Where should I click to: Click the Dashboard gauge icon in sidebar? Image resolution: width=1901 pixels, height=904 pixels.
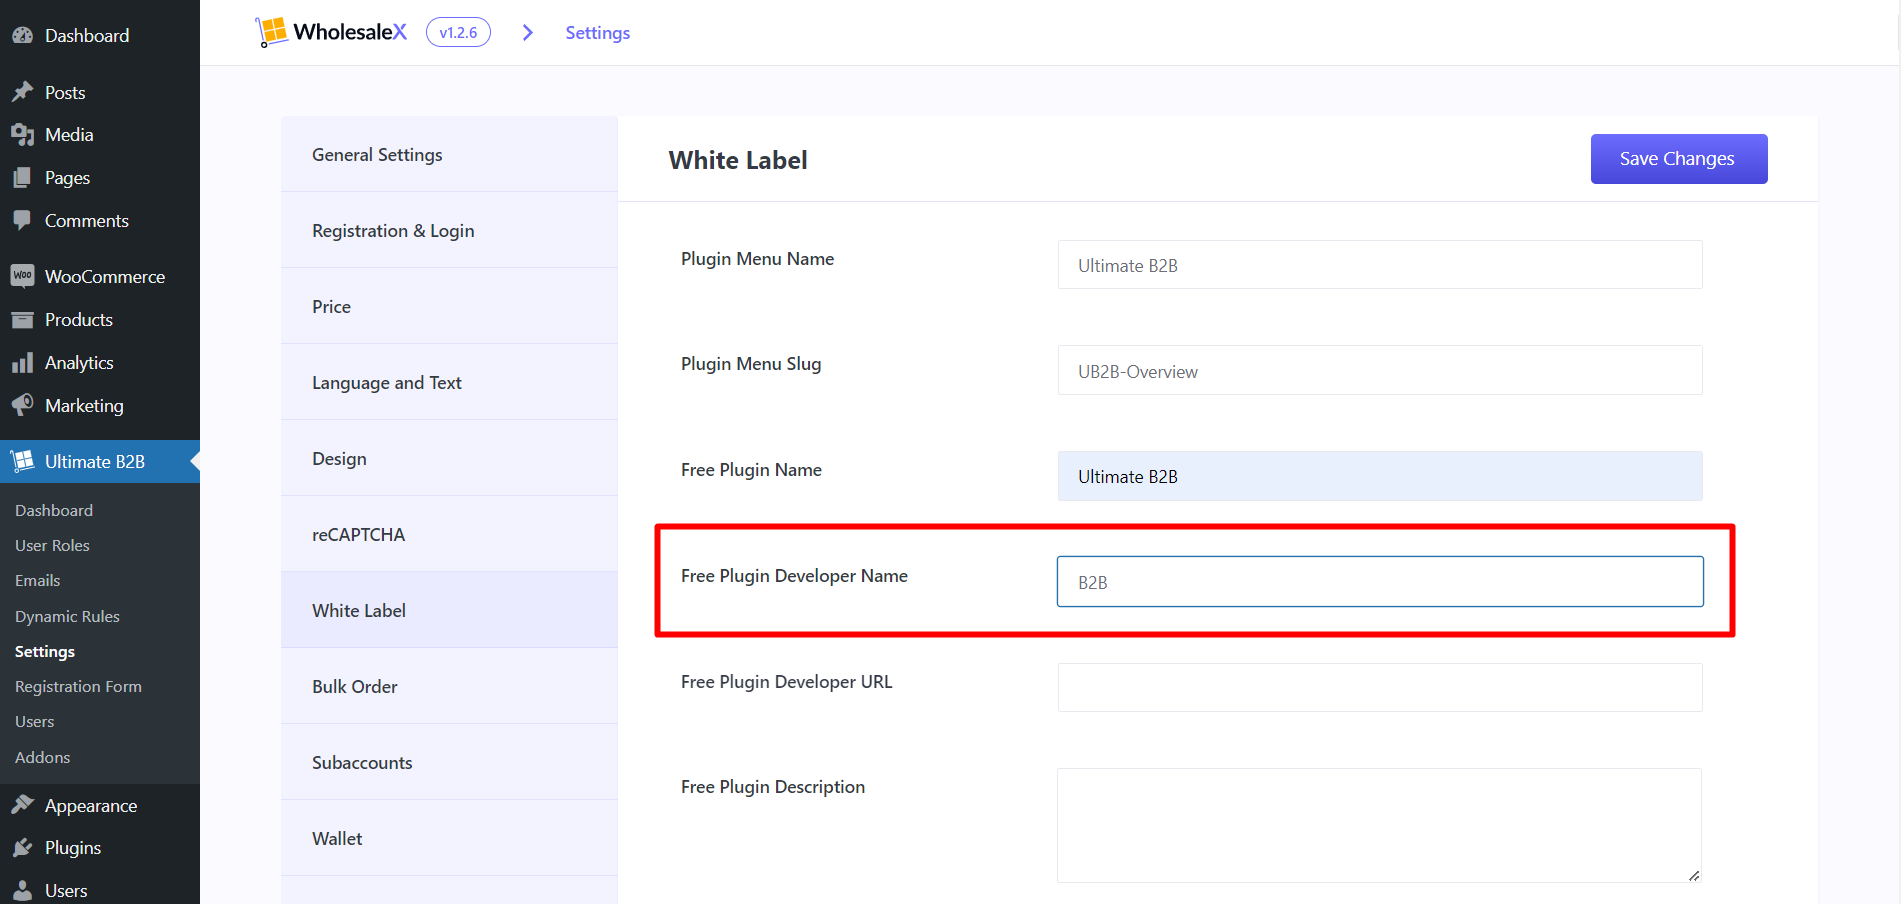(x=22, y=35)
